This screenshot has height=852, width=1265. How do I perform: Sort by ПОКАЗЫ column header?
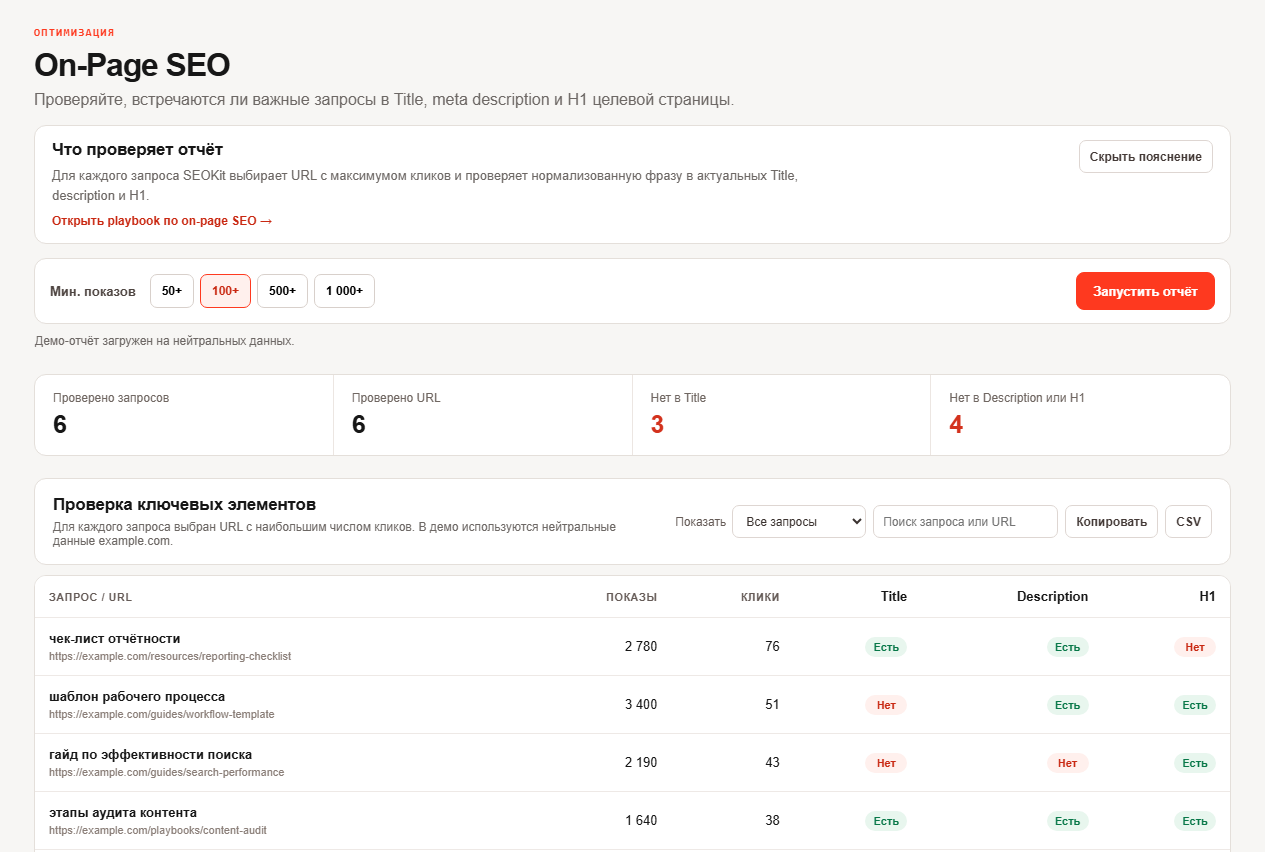(x=631, y=597)
